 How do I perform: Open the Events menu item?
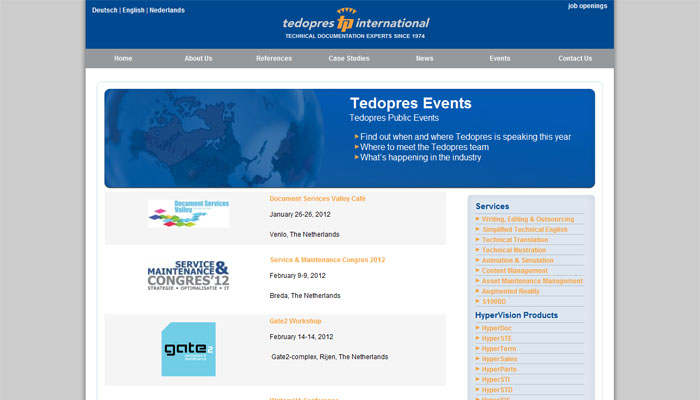click(500, 58)
